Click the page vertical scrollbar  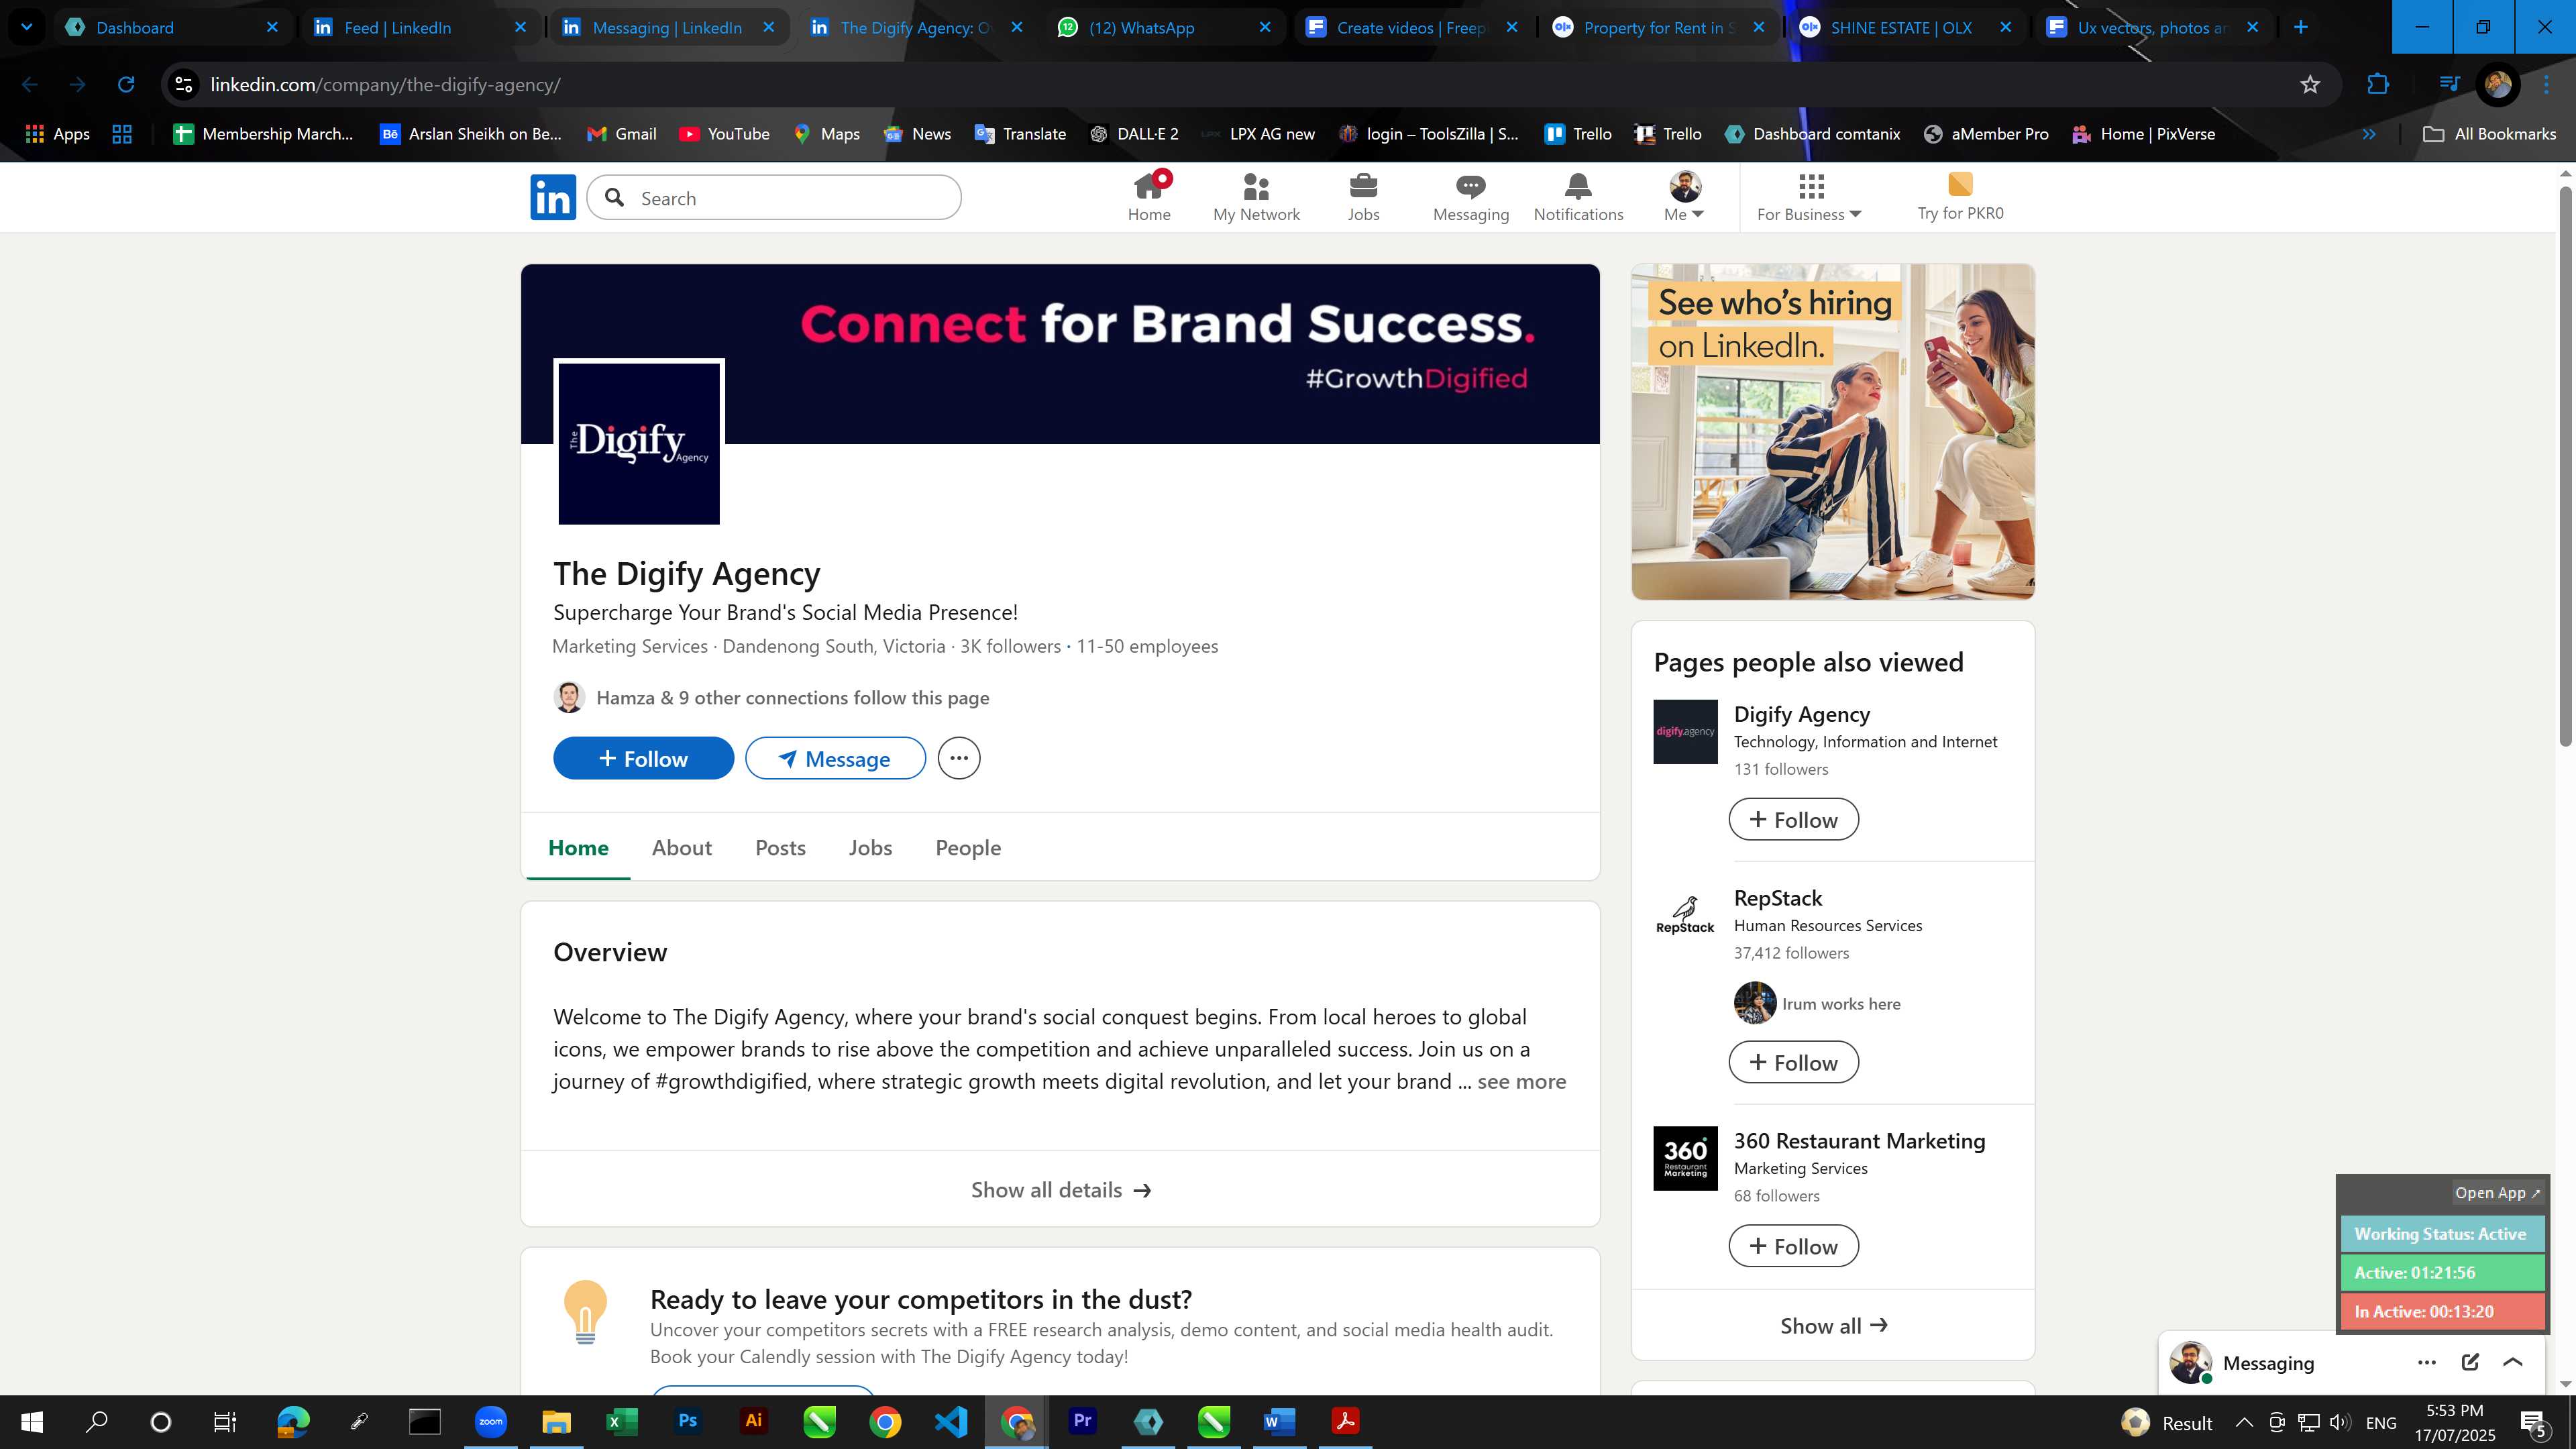click(x=2566, y=467)
